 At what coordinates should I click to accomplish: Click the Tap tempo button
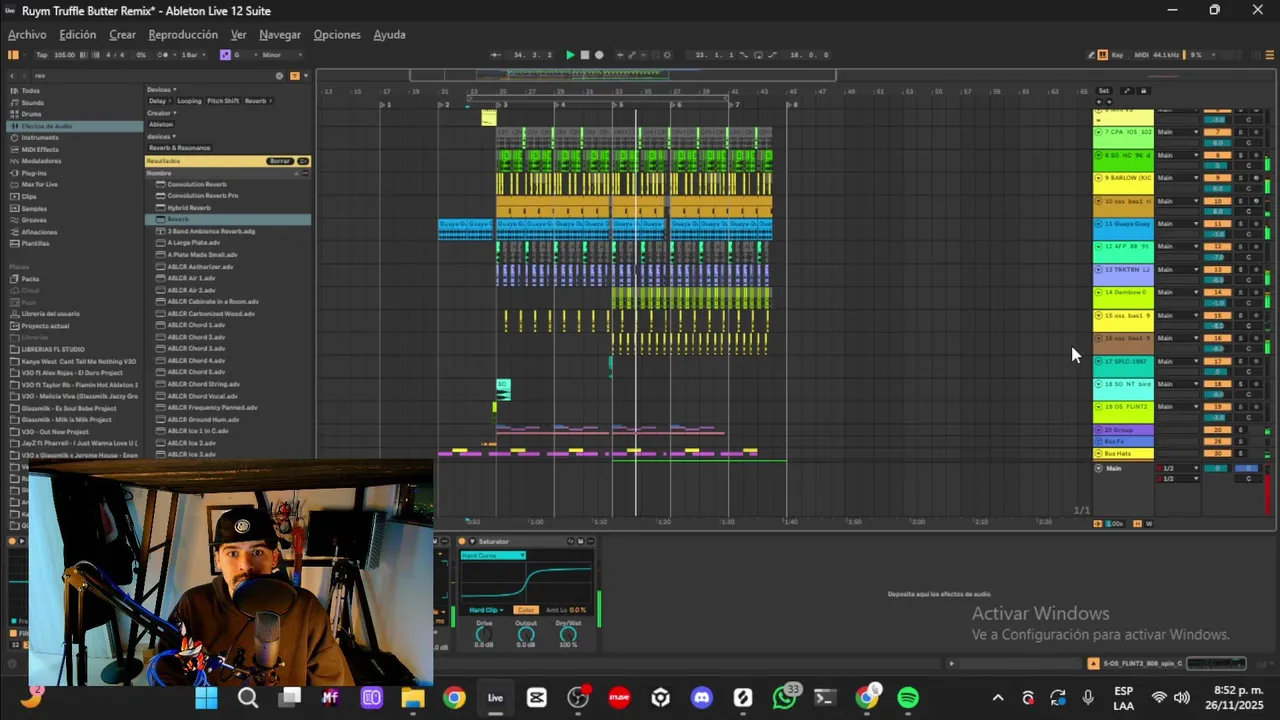[x=41, y=55]
